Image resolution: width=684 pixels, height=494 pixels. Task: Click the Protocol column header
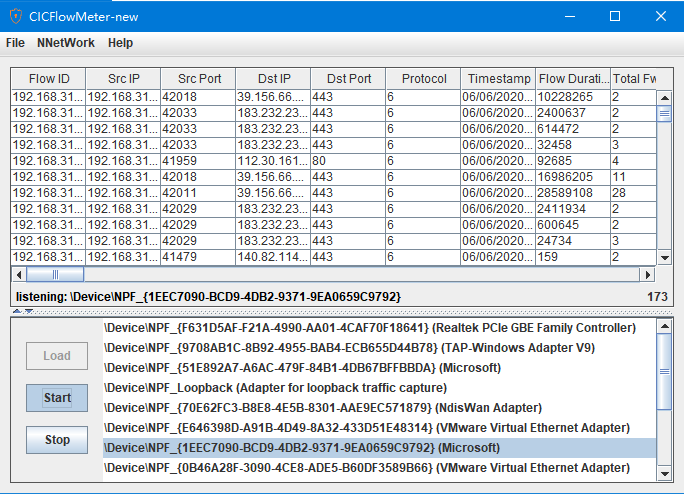(x=423, y=79)
